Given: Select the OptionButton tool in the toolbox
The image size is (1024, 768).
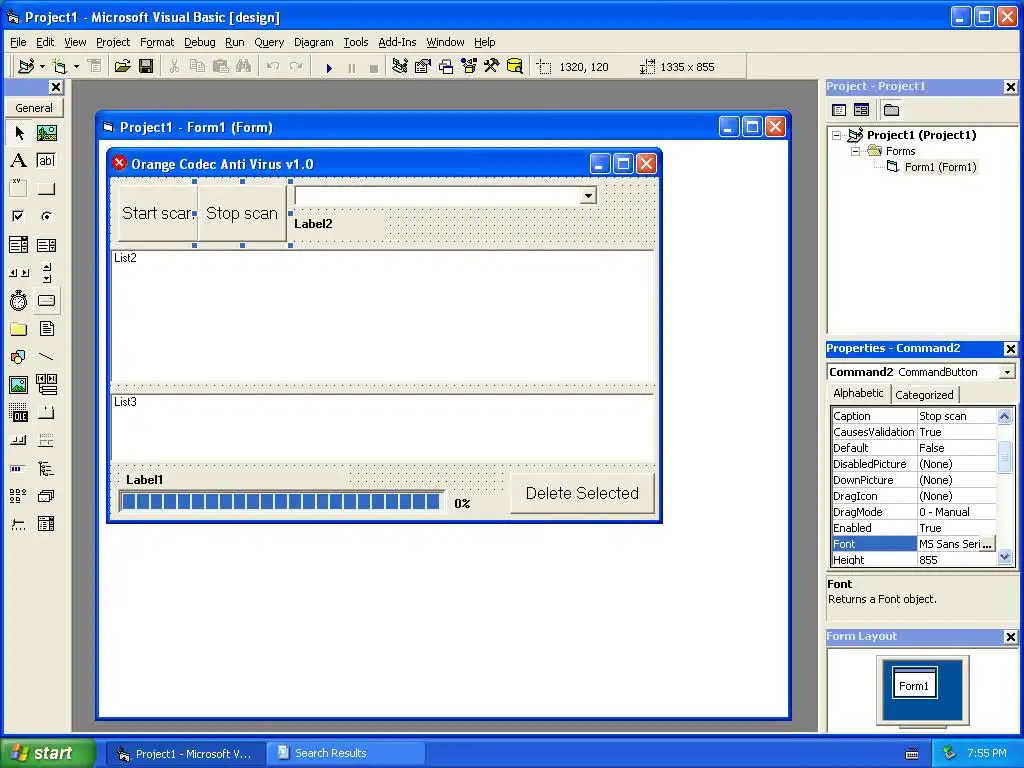Looking at the screenshot, I should coord(46,217).
